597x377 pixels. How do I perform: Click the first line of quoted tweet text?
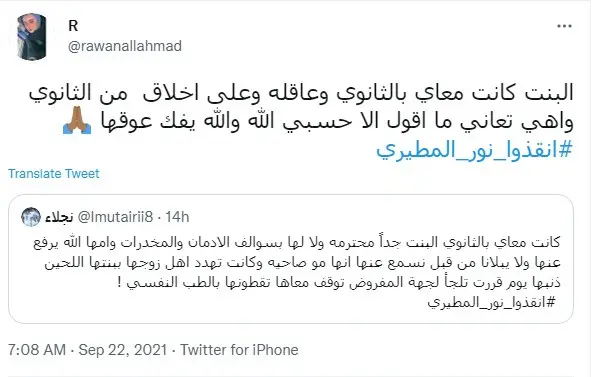point(297,243)
